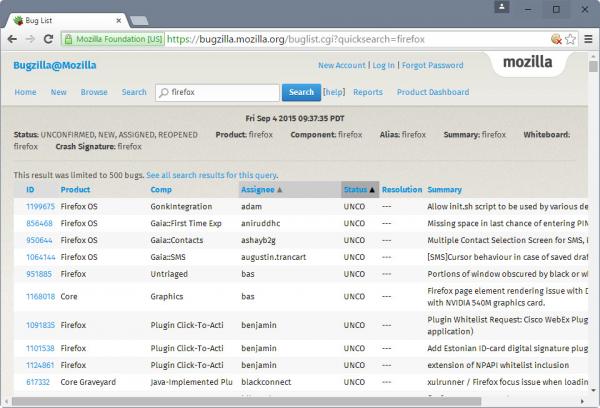The width and height of the screenshot is (600, 408).
Task: Click the browser forward arrow
Action: [30, 39]
